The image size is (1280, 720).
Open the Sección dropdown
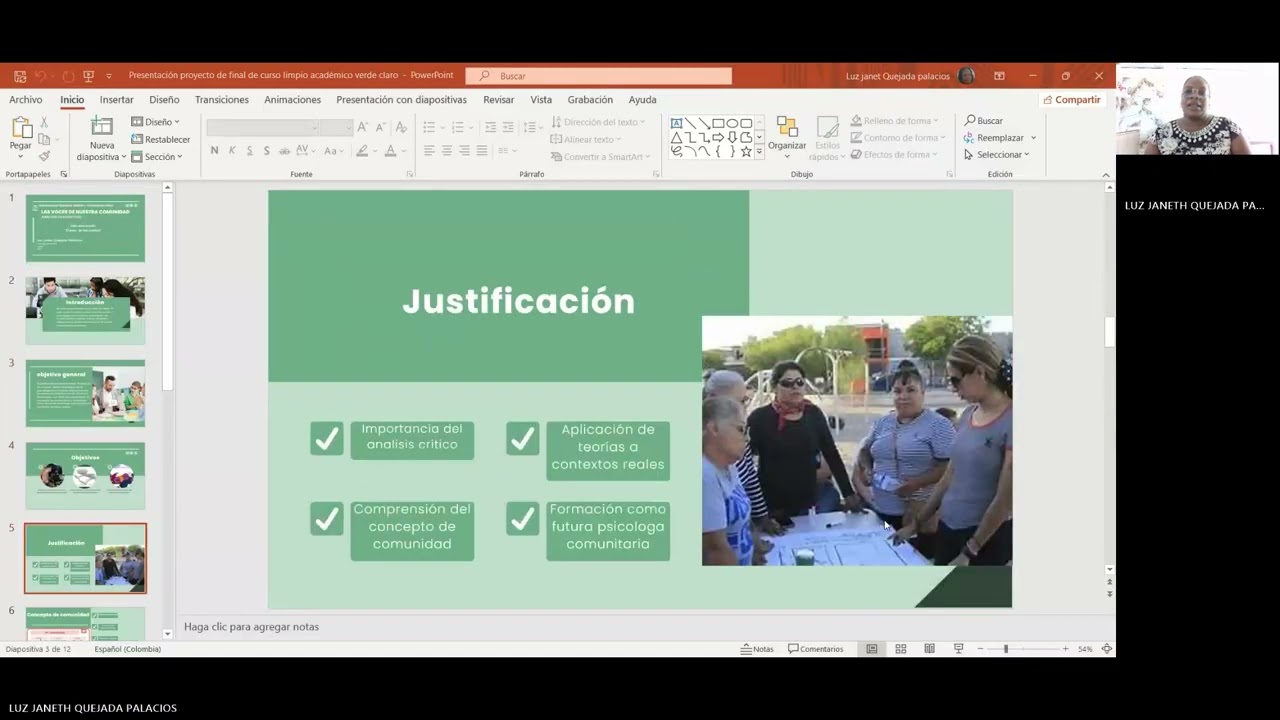point(157,157)
